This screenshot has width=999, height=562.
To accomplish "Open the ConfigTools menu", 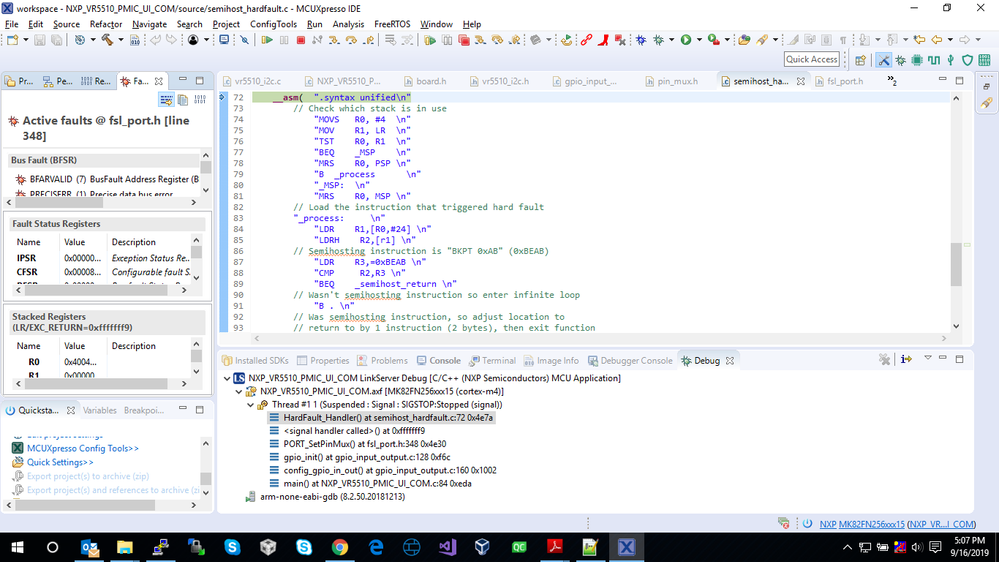I will click(x=273, y=24).
